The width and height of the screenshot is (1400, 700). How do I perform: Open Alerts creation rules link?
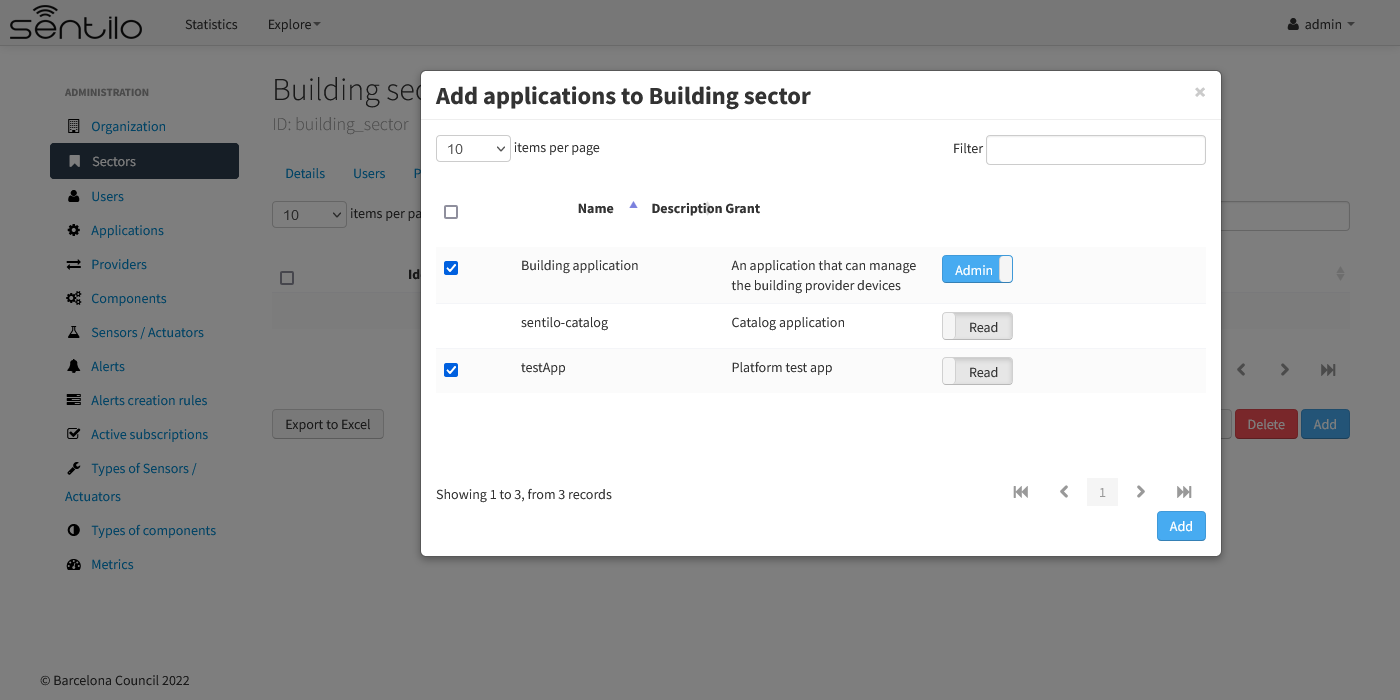(149, 400)
